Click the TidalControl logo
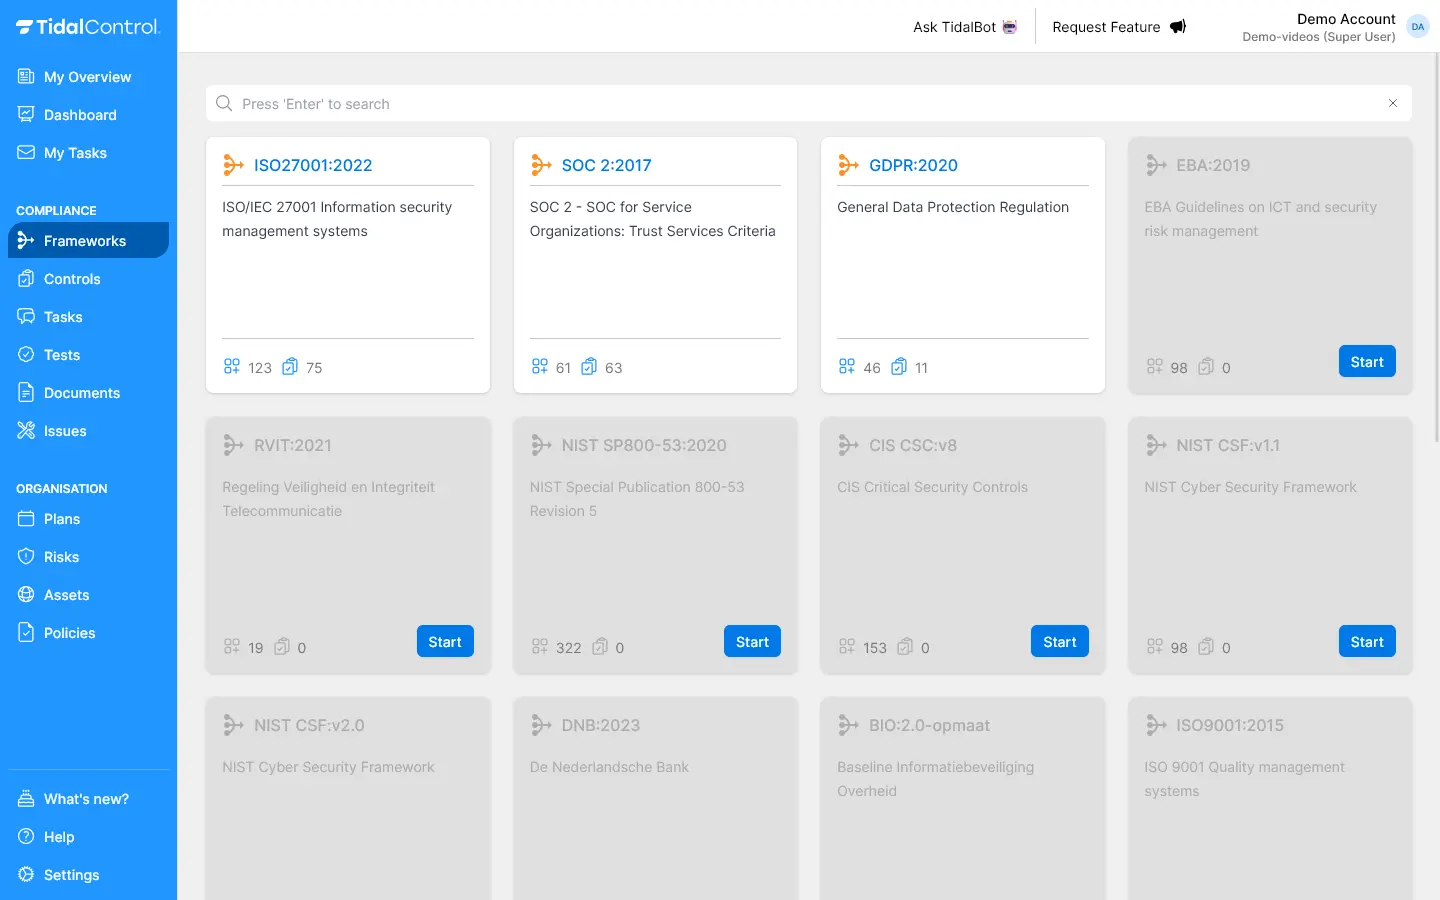The image size is (1440, 900). (x=88, y=27)
